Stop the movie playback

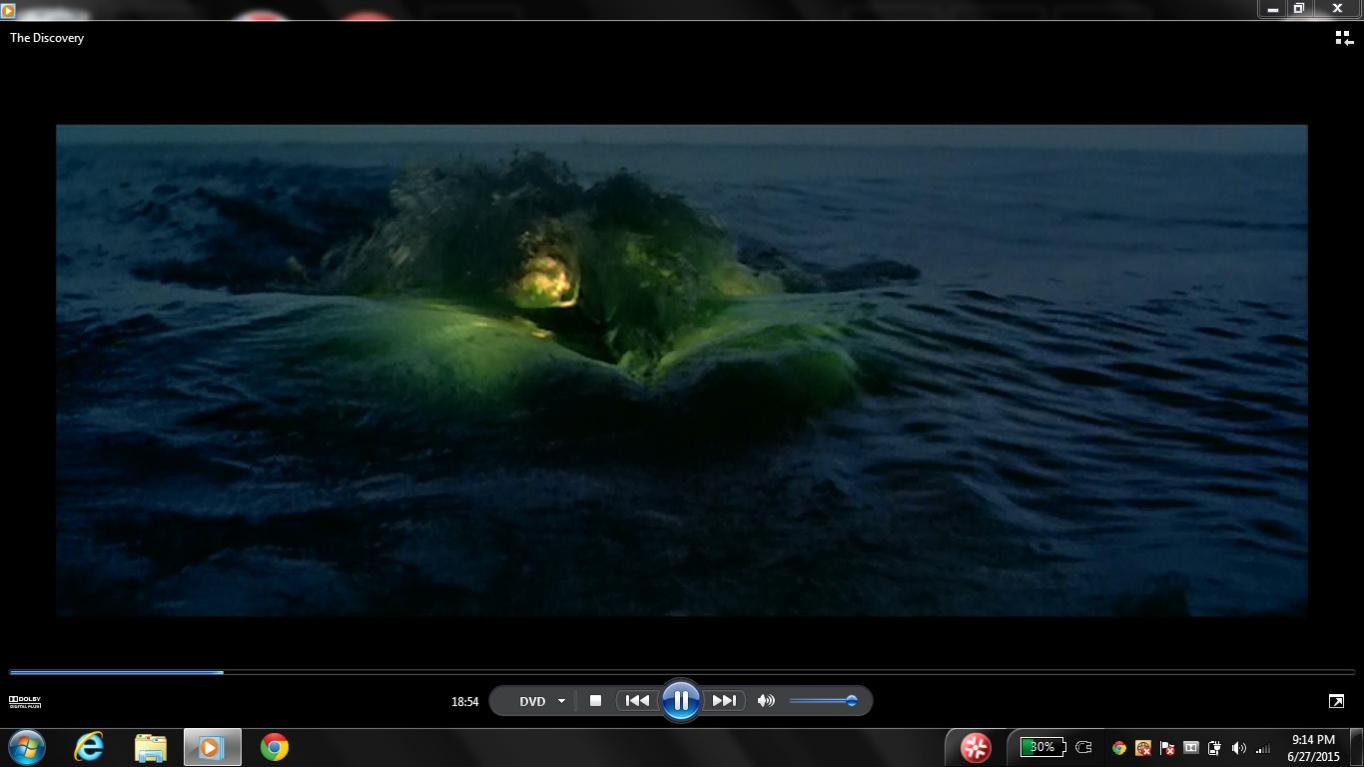(595, 701)
